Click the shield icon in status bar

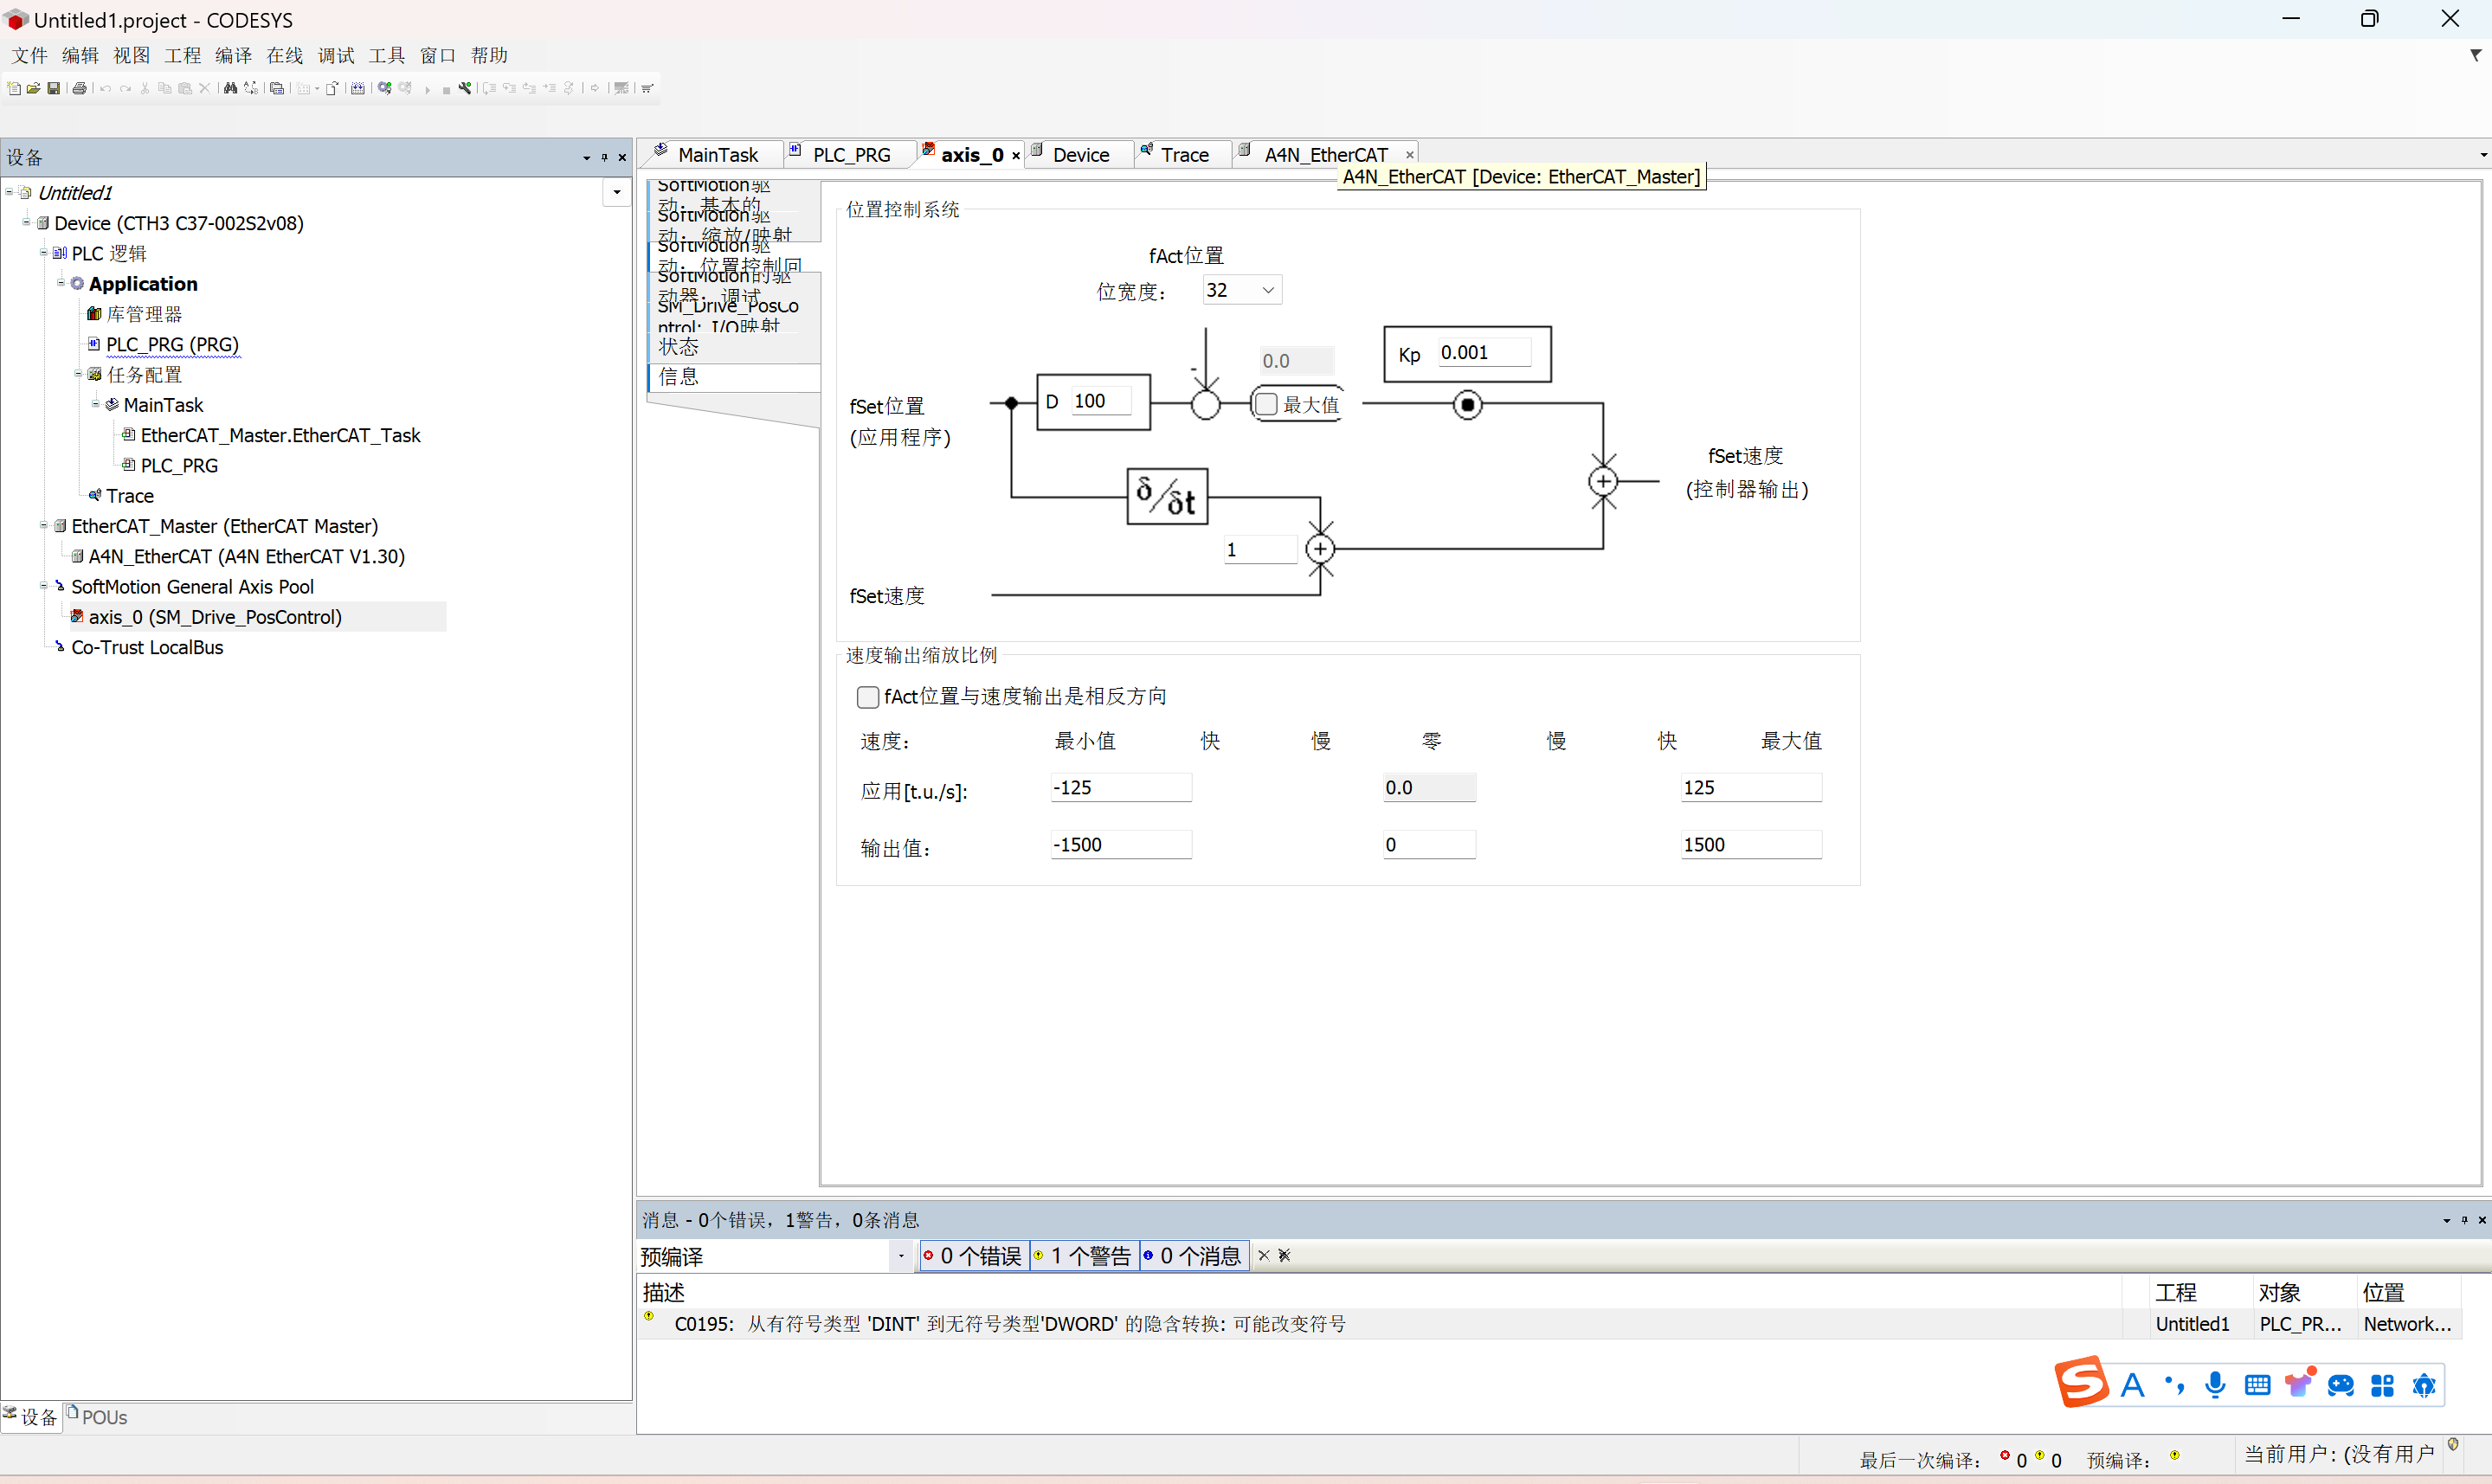click(x=2453, y=1444)
